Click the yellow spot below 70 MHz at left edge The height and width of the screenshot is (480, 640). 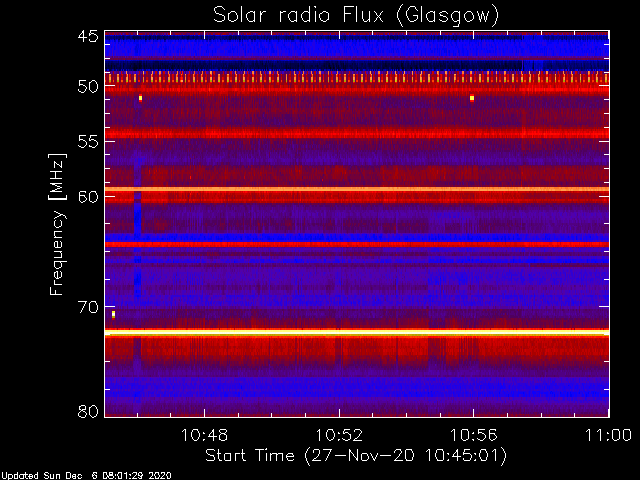(x=113, y=314)
